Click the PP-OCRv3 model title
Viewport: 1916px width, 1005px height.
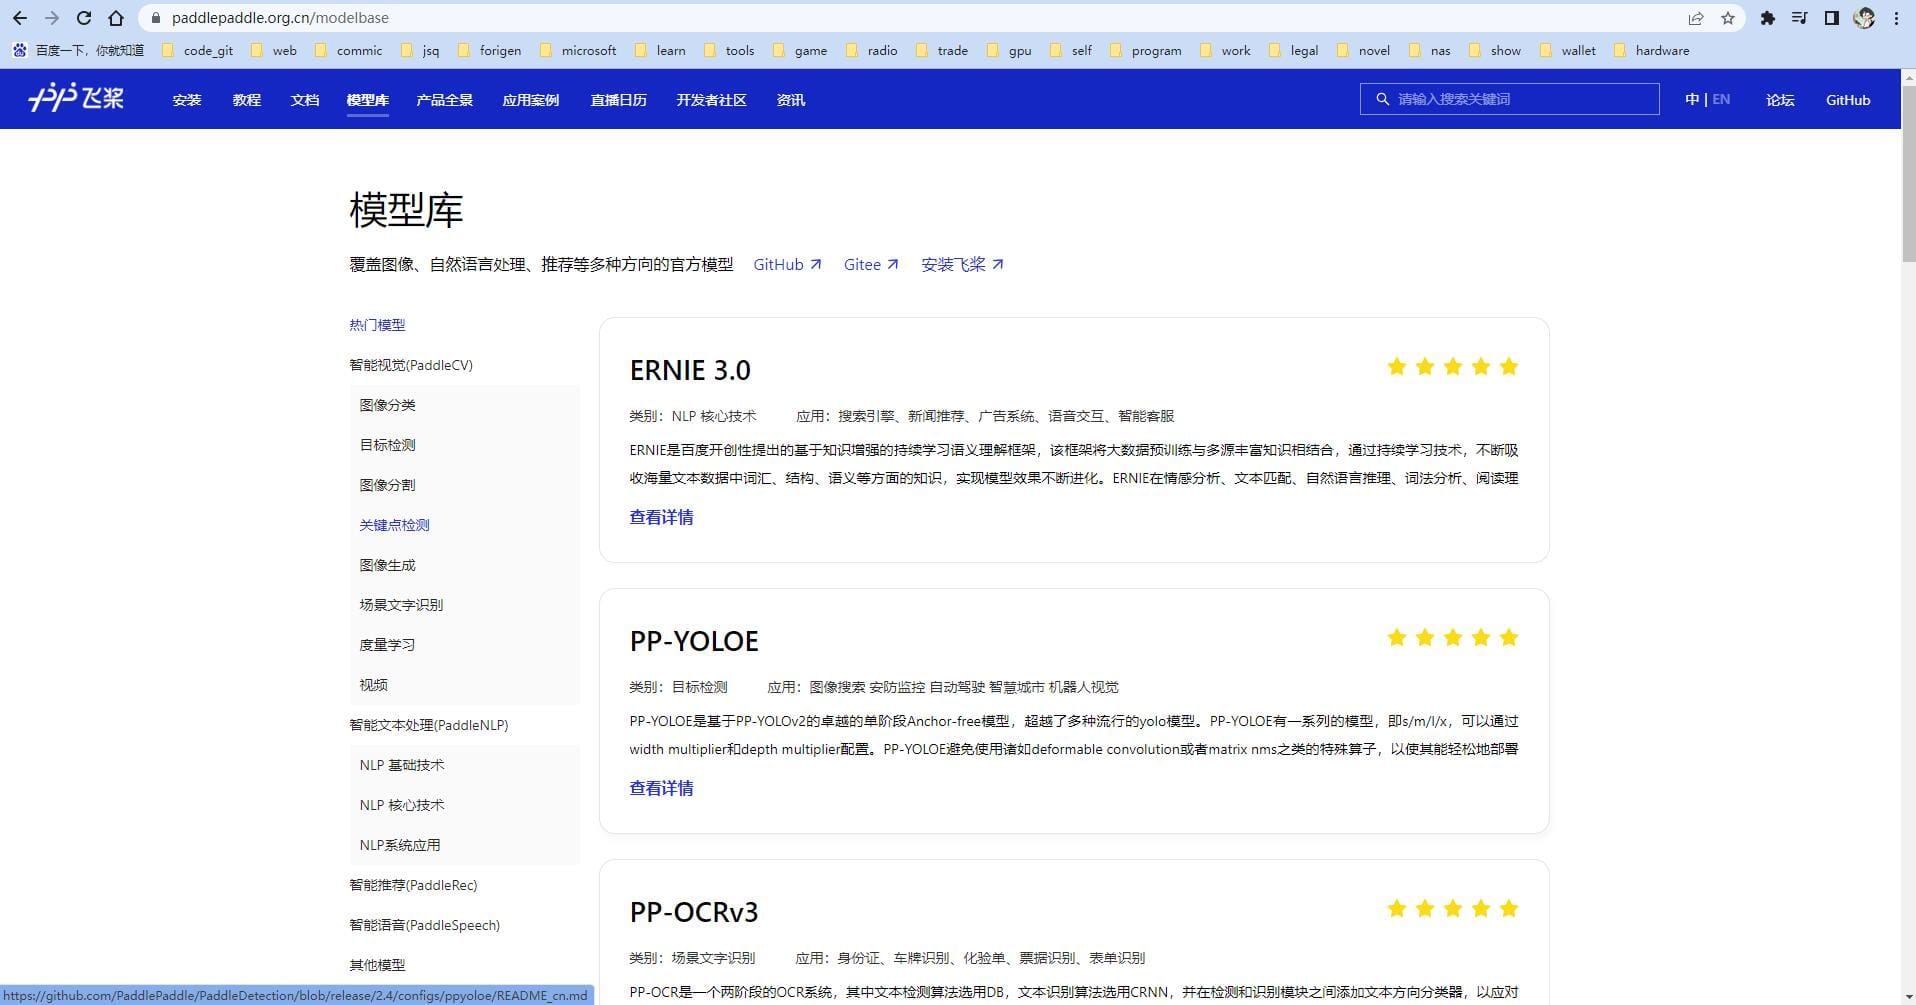pyautogui.click(x=694, y=912)
